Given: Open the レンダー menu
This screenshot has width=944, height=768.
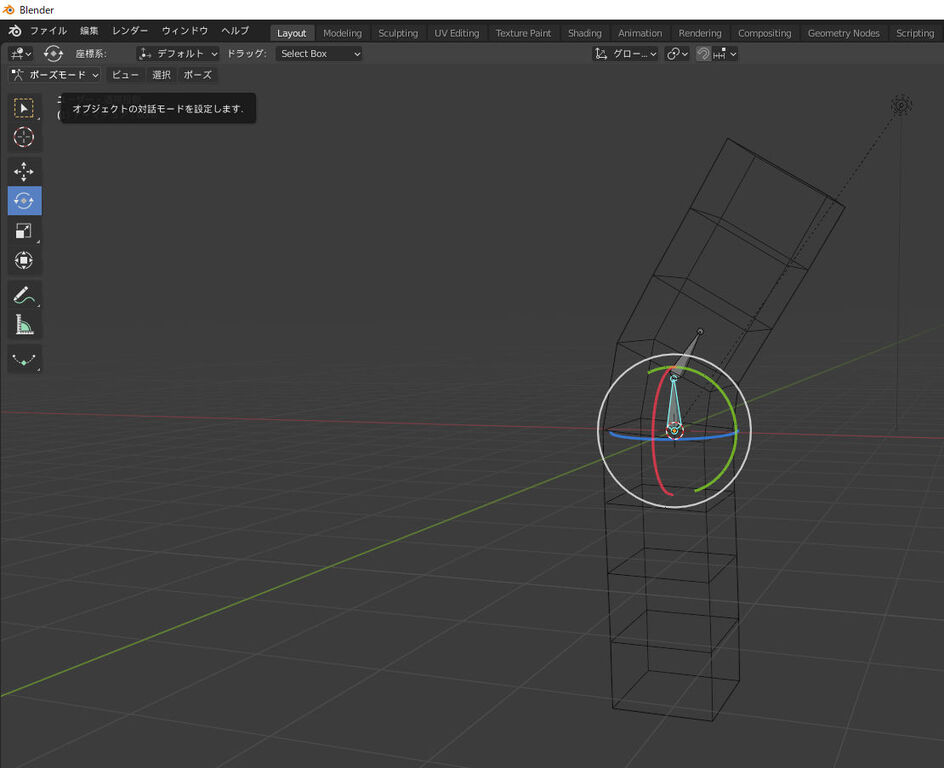Looking at the screenshot, I should point(129,31).
